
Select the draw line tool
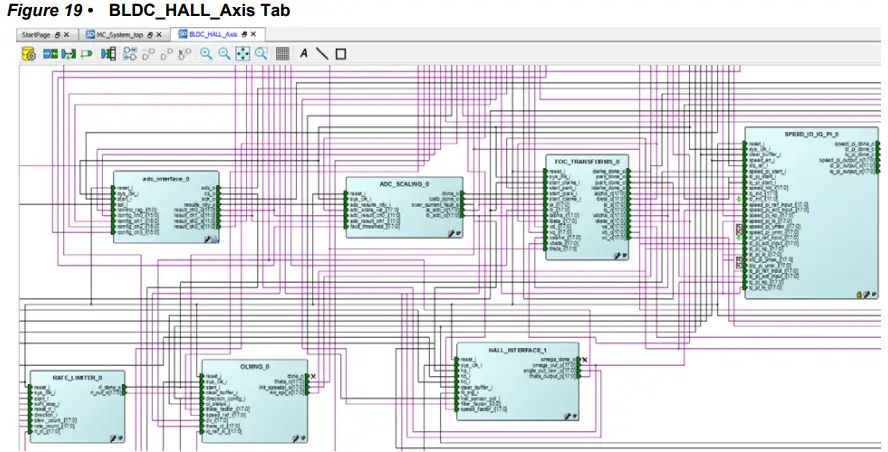pos(322,54)
